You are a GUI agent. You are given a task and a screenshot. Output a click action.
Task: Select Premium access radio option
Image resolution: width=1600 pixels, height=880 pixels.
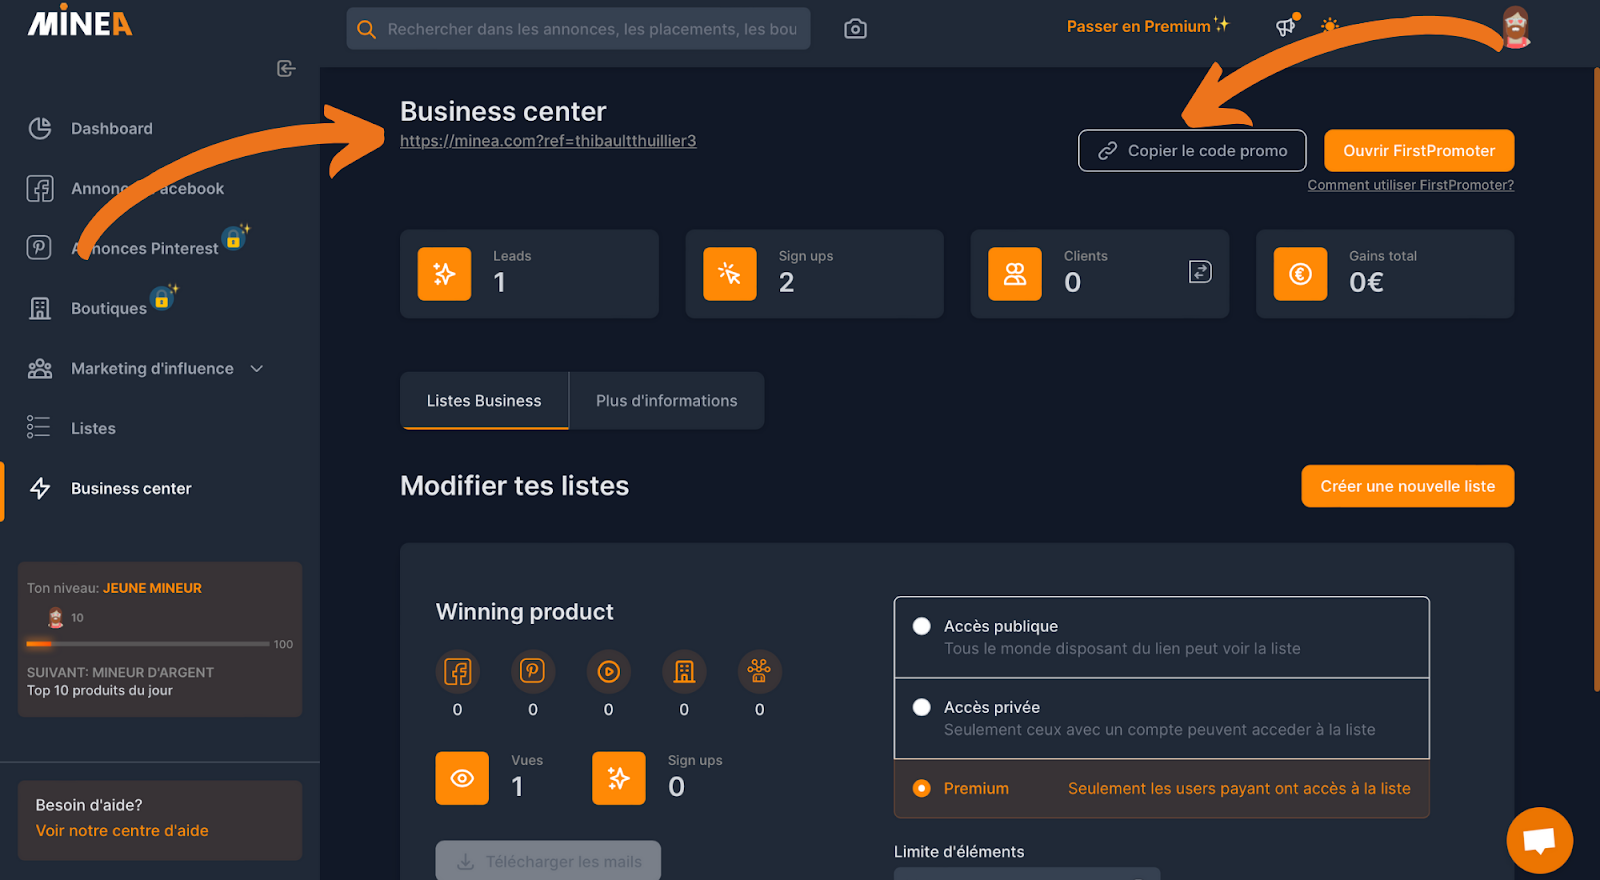pyautogui.click(x=922, y=788)
